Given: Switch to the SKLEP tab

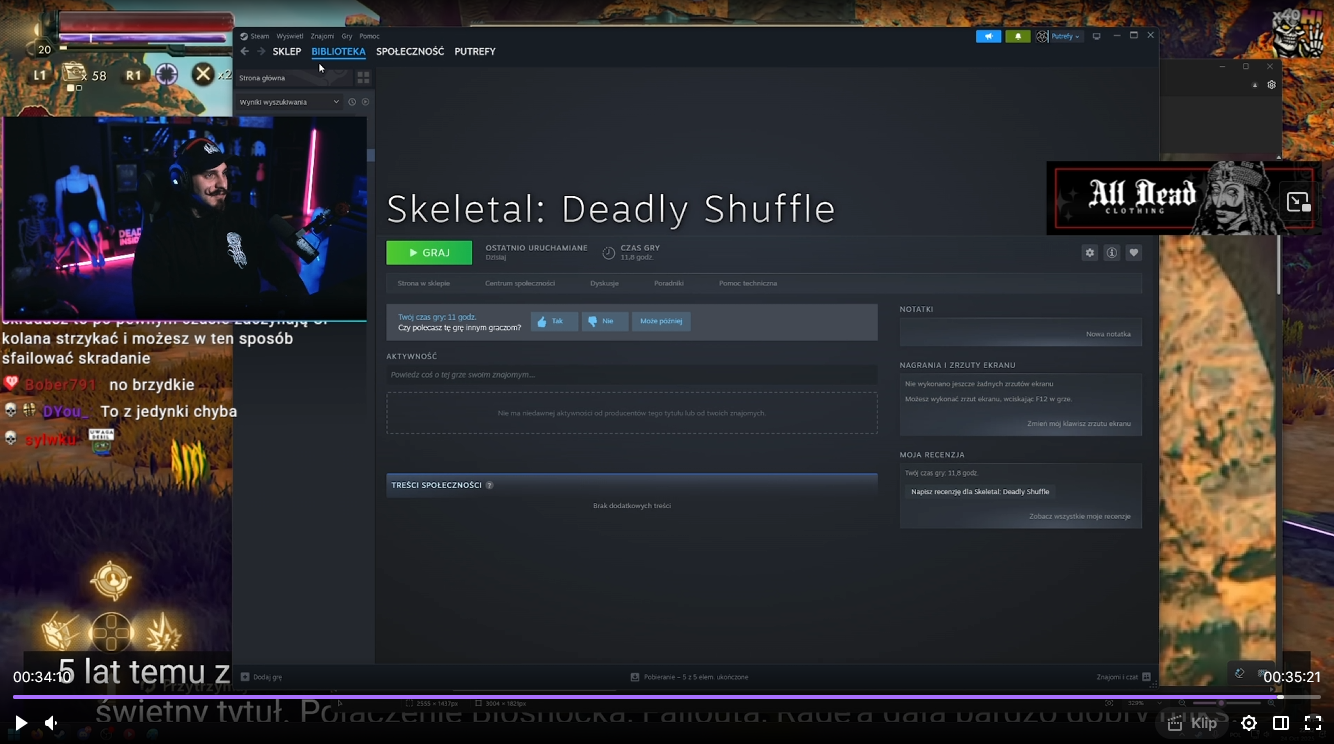Looking at the screenshot, I should coord(286,52).
